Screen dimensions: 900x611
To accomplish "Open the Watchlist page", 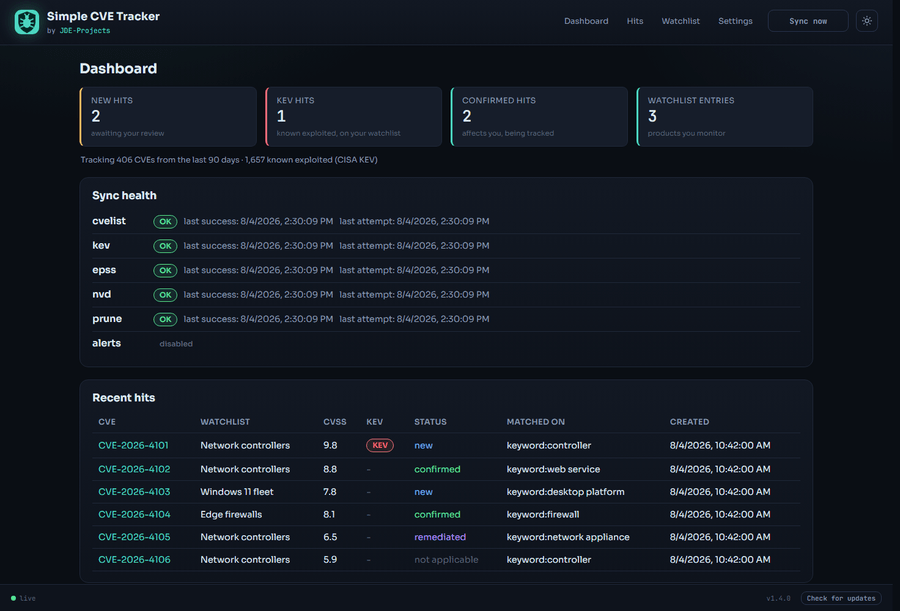I will point(680,21).
